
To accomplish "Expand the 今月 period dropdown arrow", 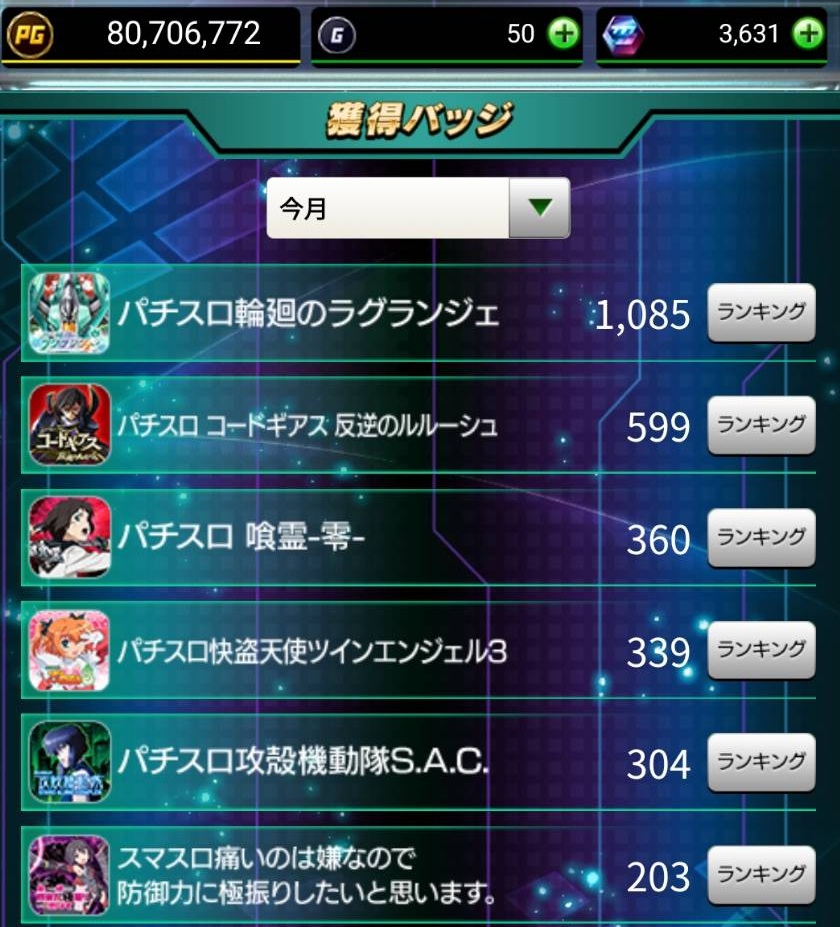I will coord(539,208).
